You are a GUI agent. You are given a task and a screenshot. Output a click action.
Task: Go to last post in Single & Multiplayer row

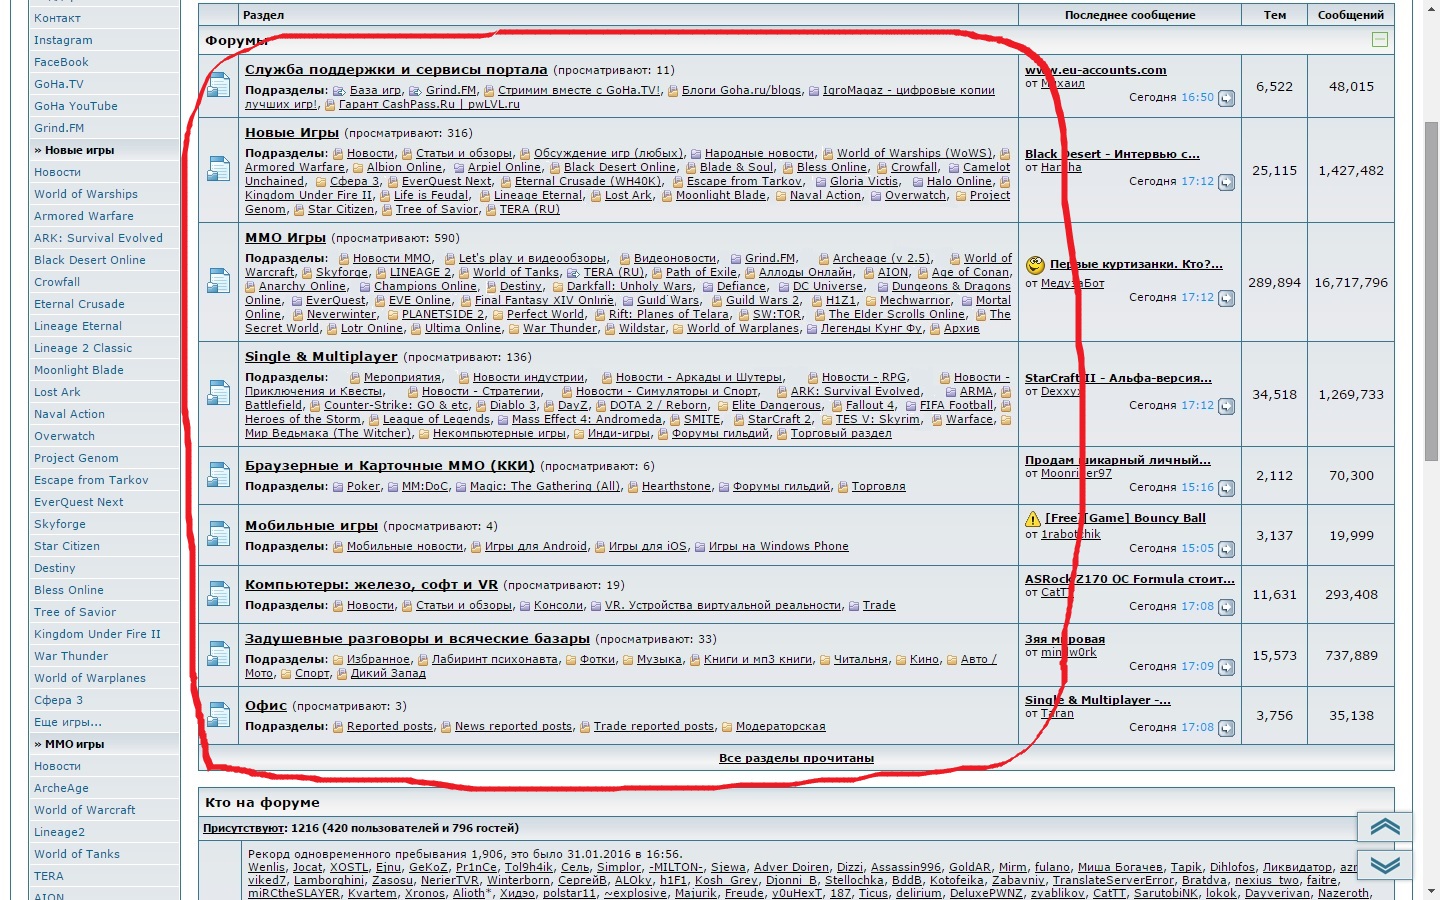(1226, 406)
